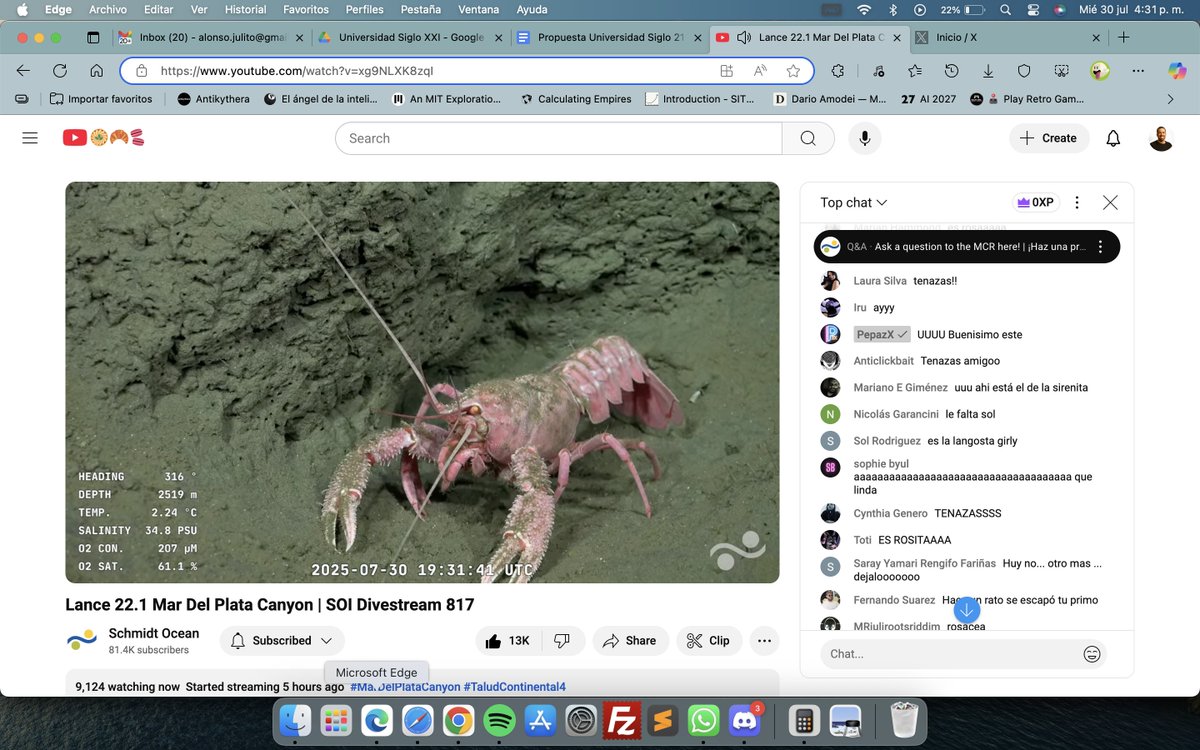Start Edge screenshot tool
The height and width of the screenshot is (750, 1200).
coord(1061,71)
